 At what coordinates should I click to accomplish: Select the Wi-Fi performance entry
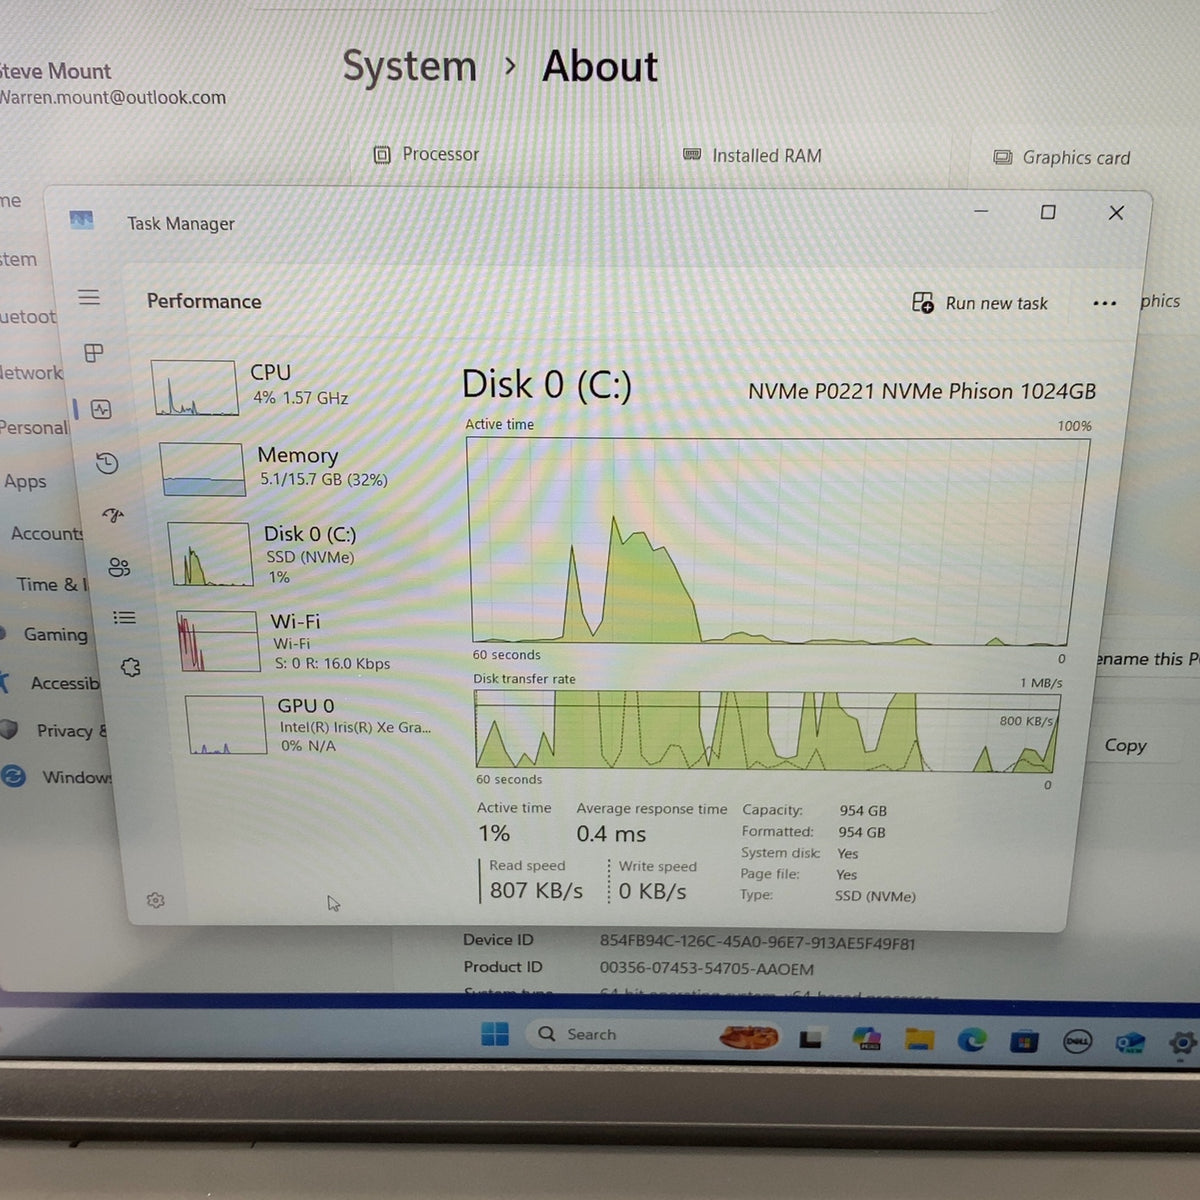285,641
